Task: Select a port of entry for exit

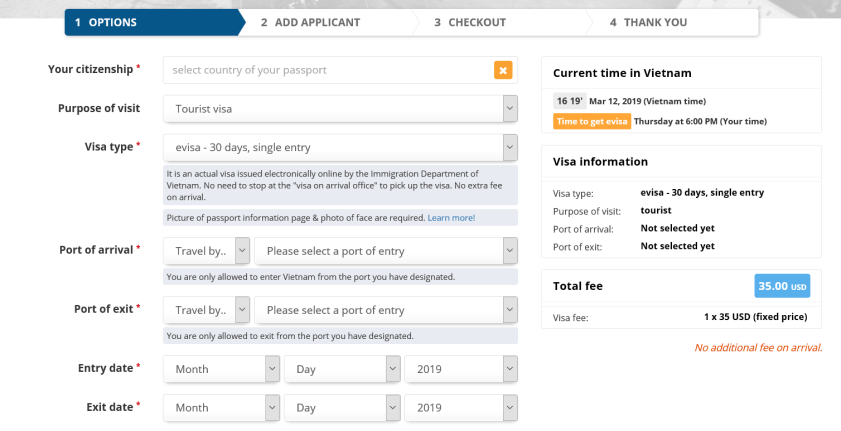Action: (x=386, y=310)
